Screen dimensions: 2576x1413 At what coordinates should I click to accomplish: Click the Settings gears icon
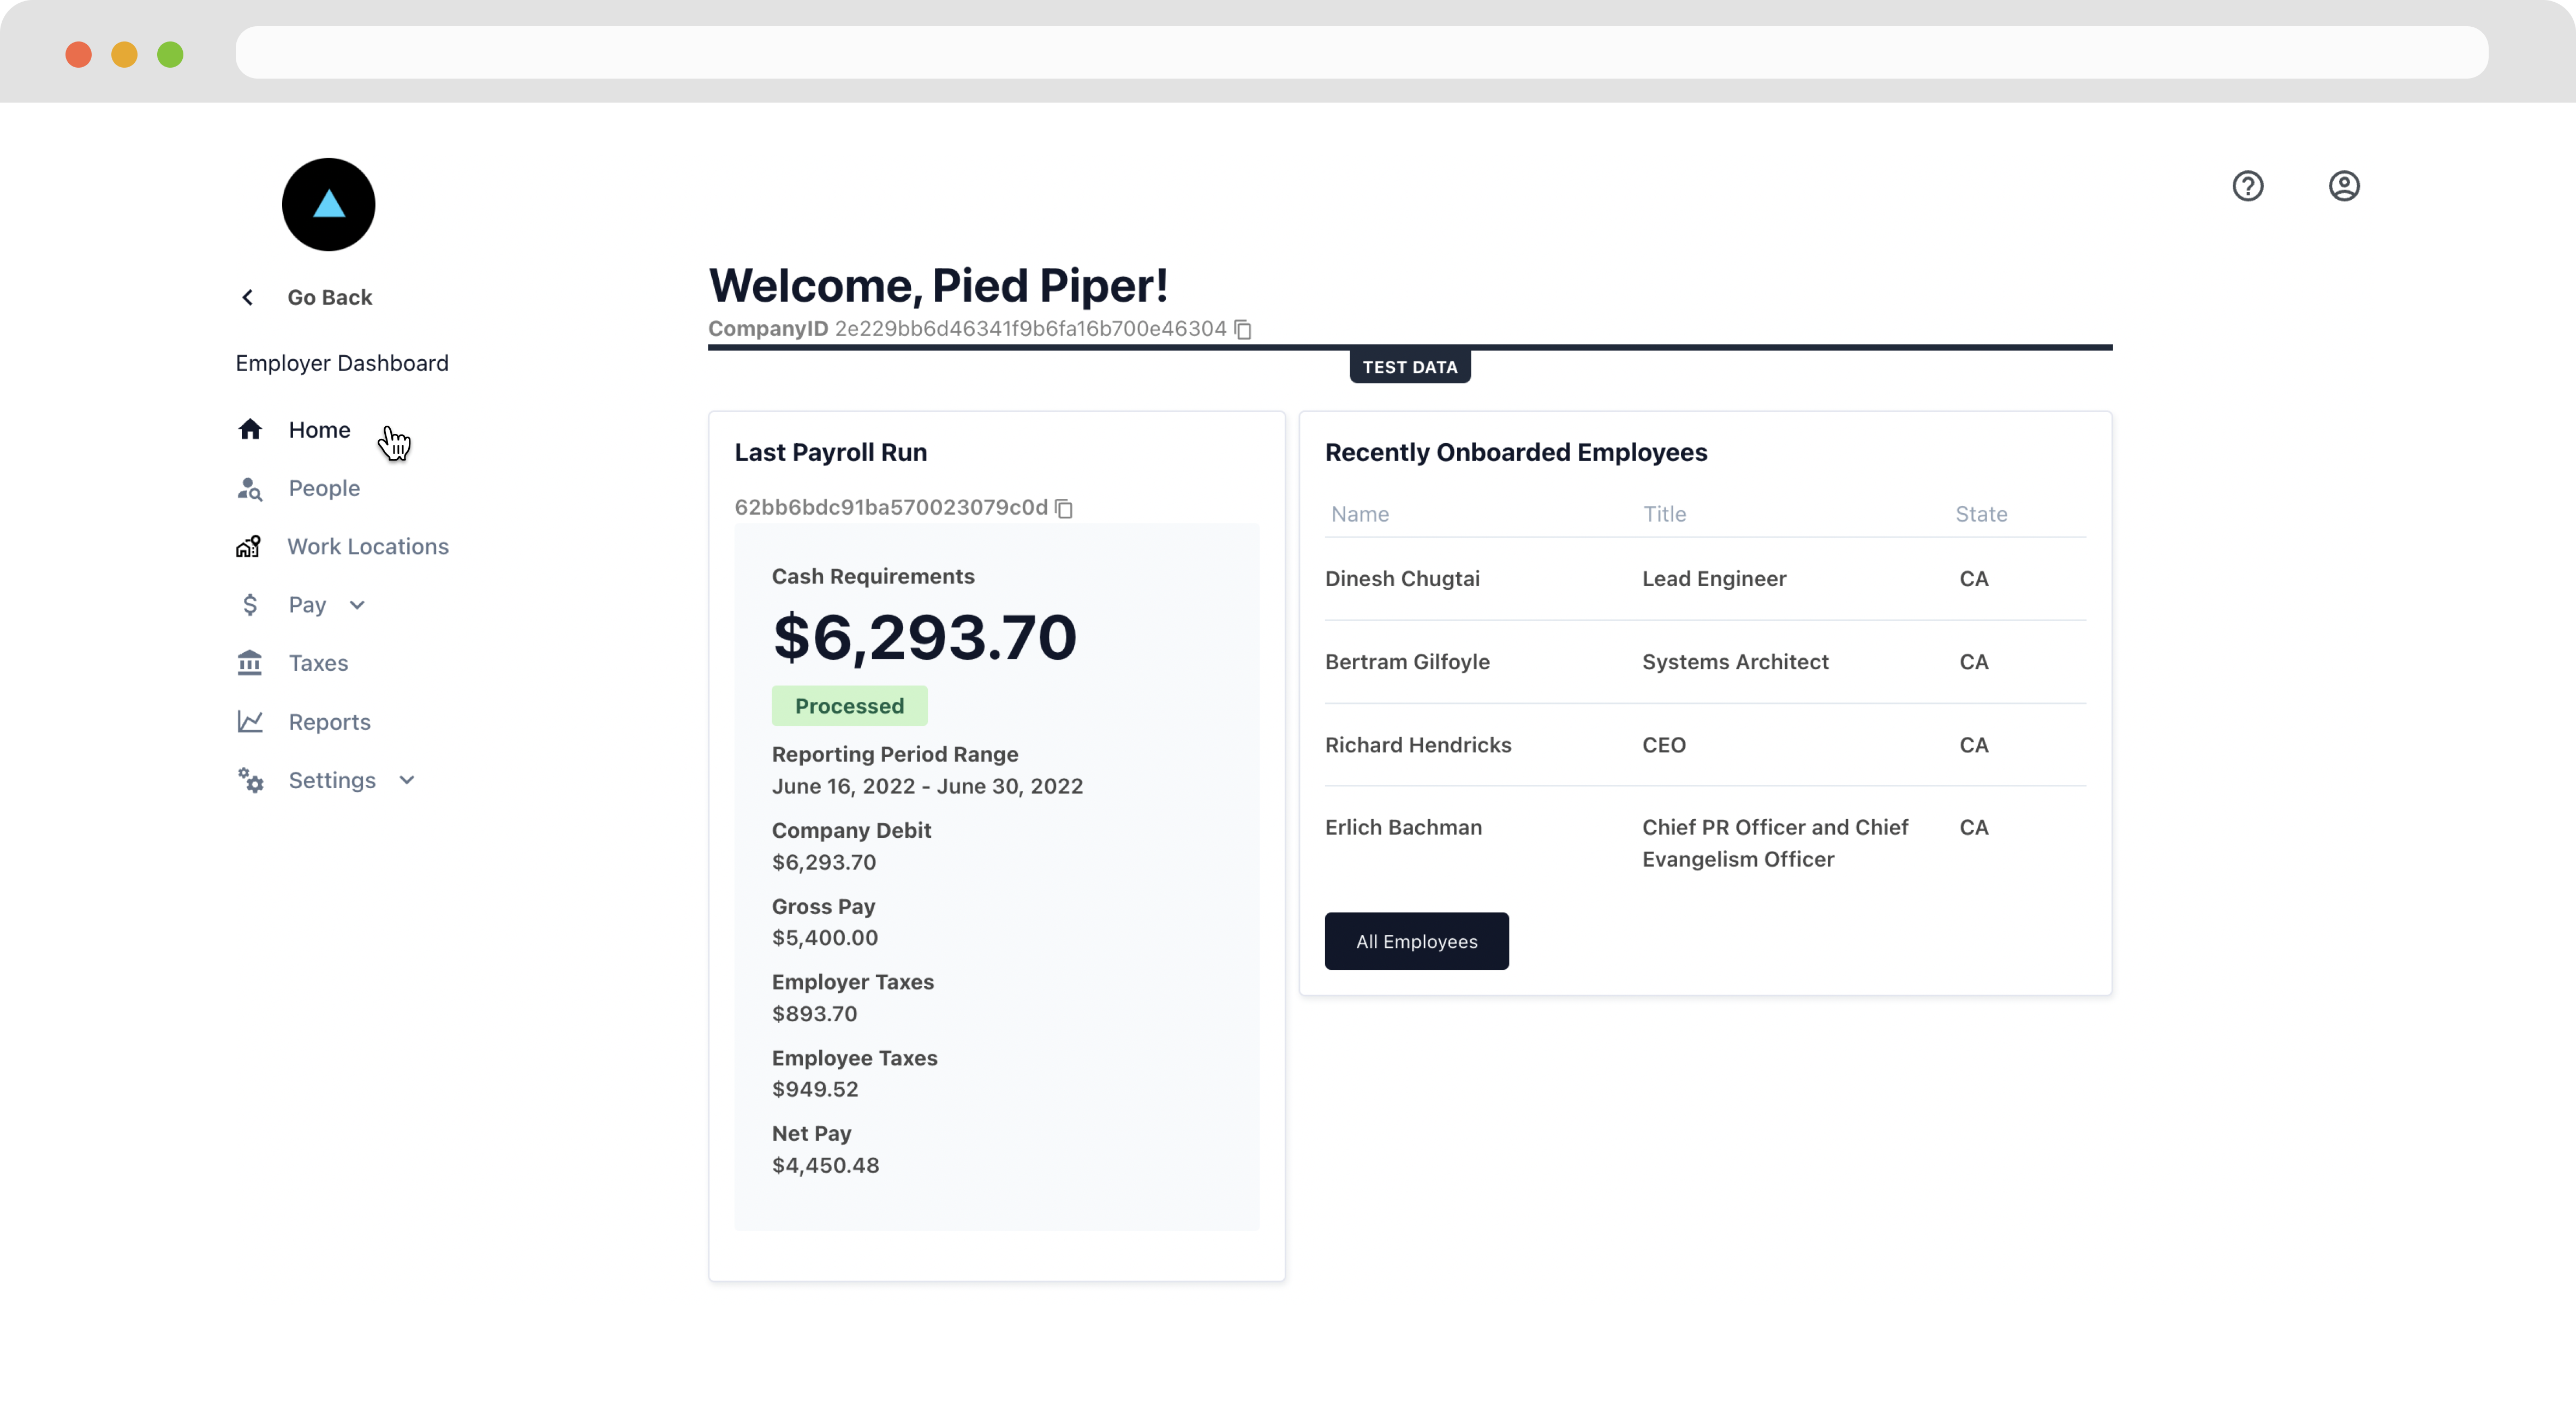(x=251, y=780)
